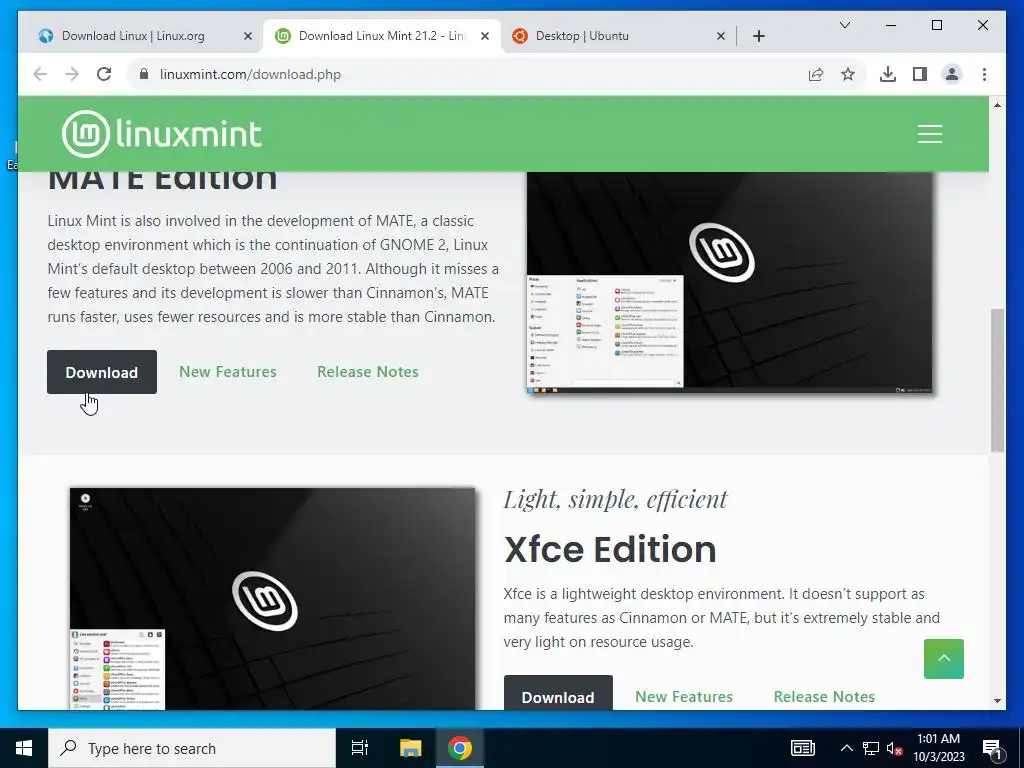
Task: Show hidden system tray icons
Action: click(846, 748)
